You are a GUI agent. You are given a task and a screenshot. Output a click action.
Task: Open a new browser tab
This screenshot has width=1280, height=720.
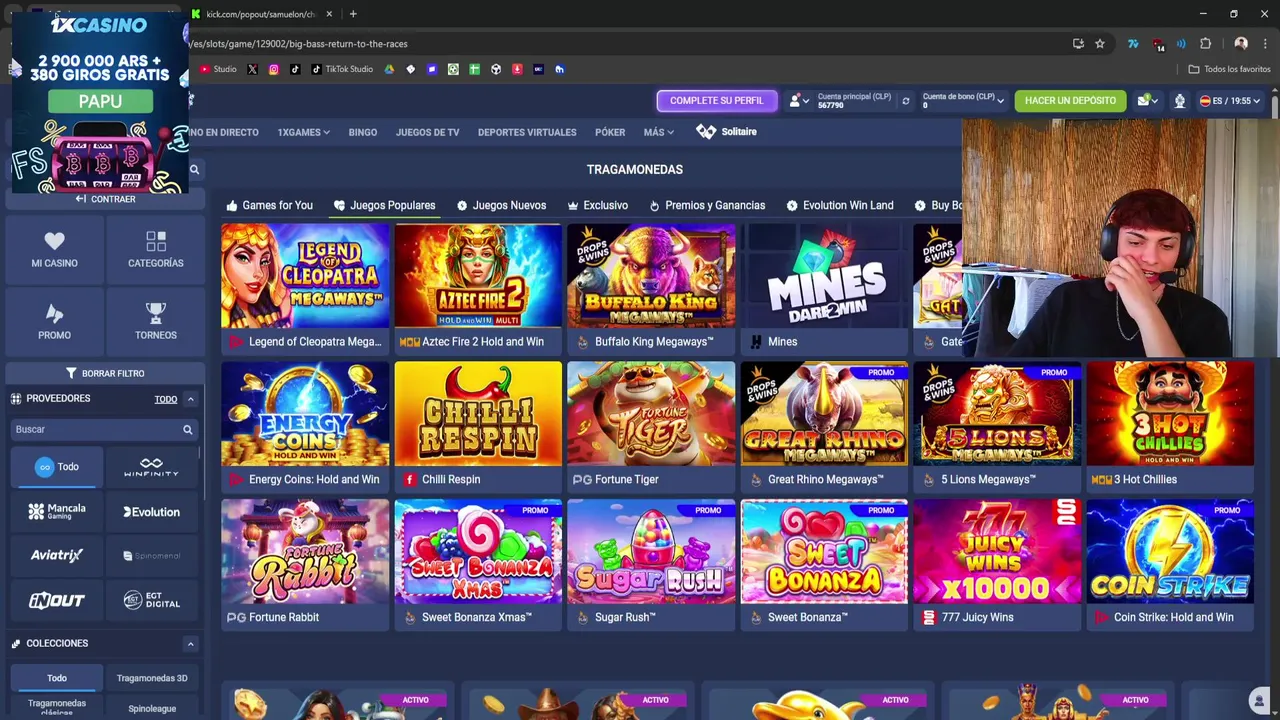point(353,14)
